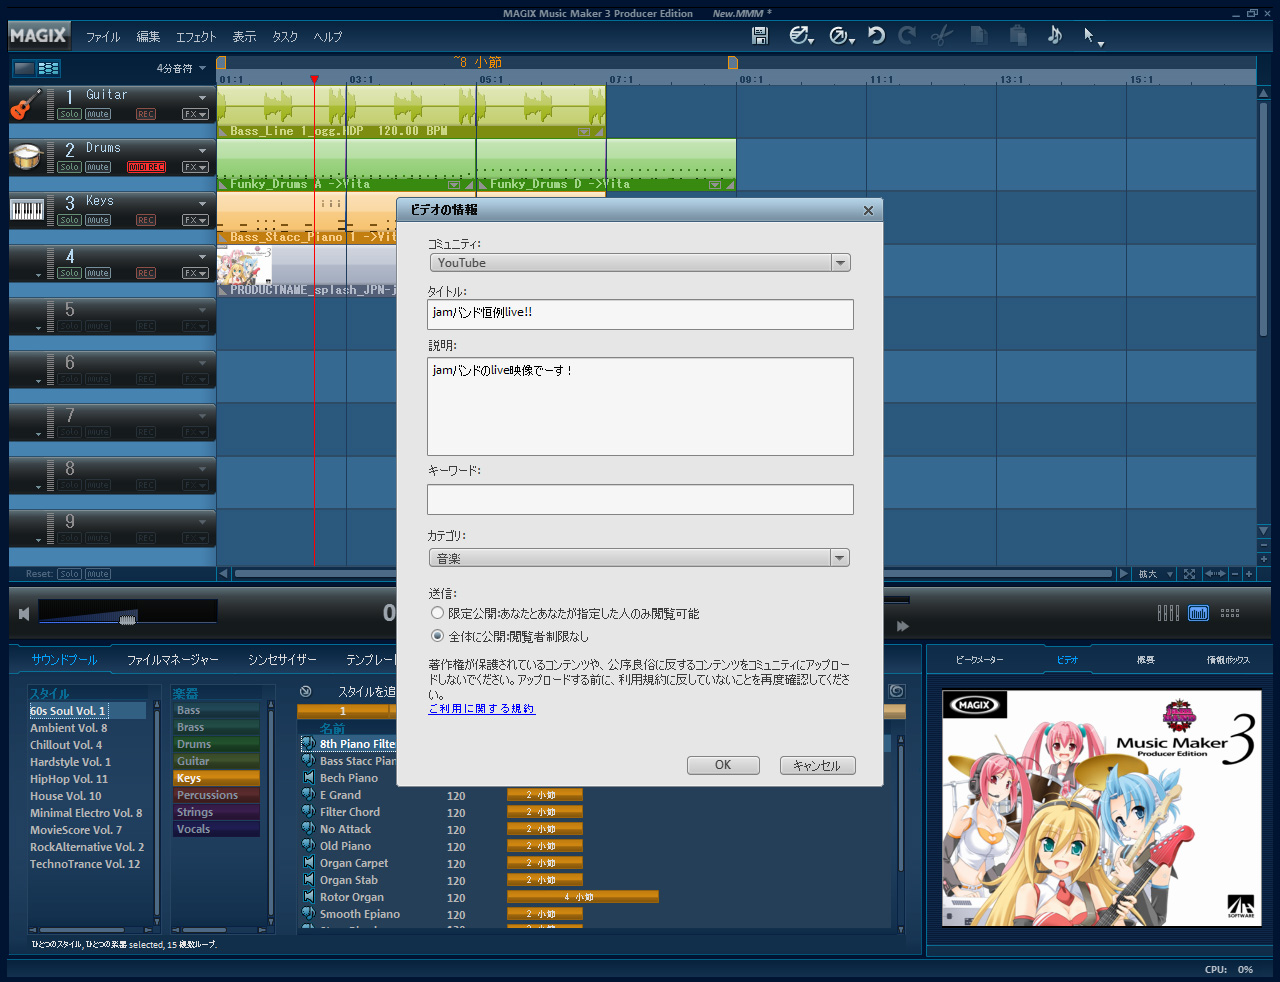Open the エフェクト menu
1280x982 pixels.
point(196,36)
